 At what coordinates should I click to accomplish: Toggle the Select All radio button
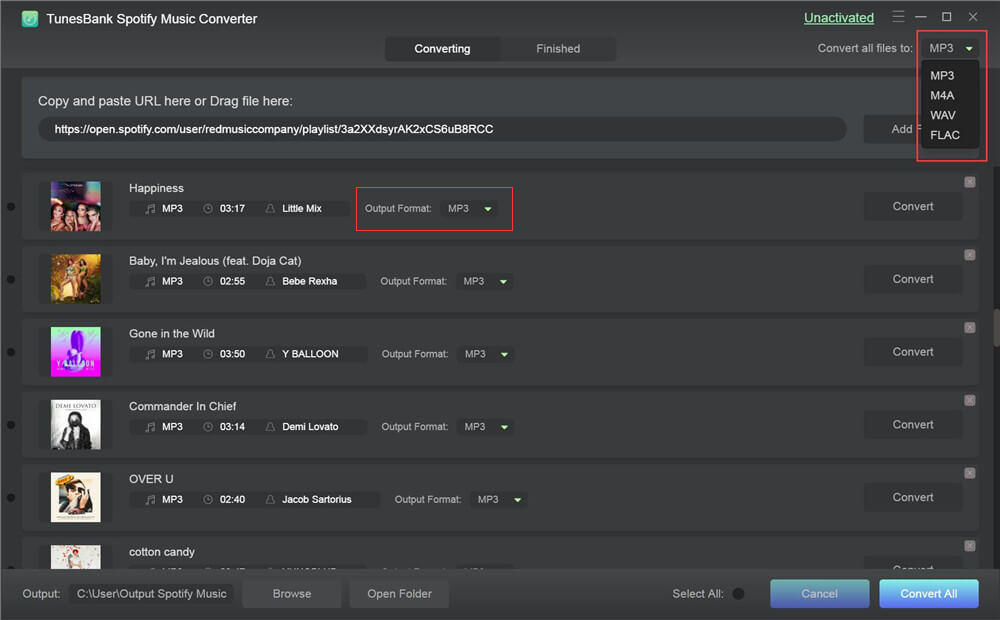click(738, 594)
